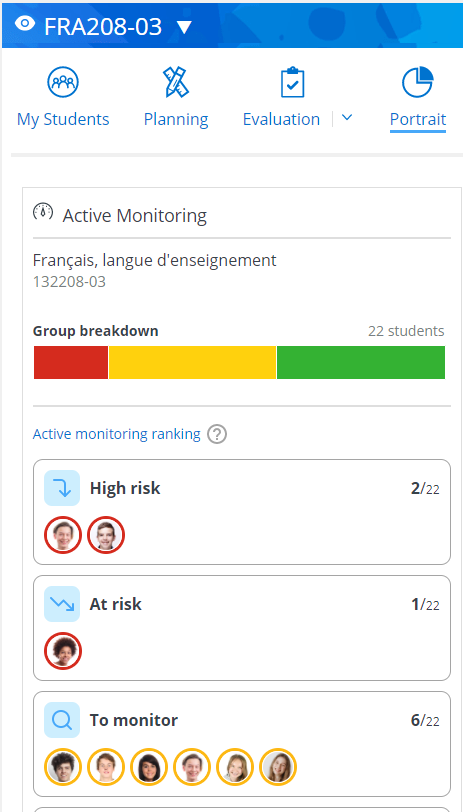Click the Active Monitoring gauge icon
463x812 pixels.
(43, 212)
